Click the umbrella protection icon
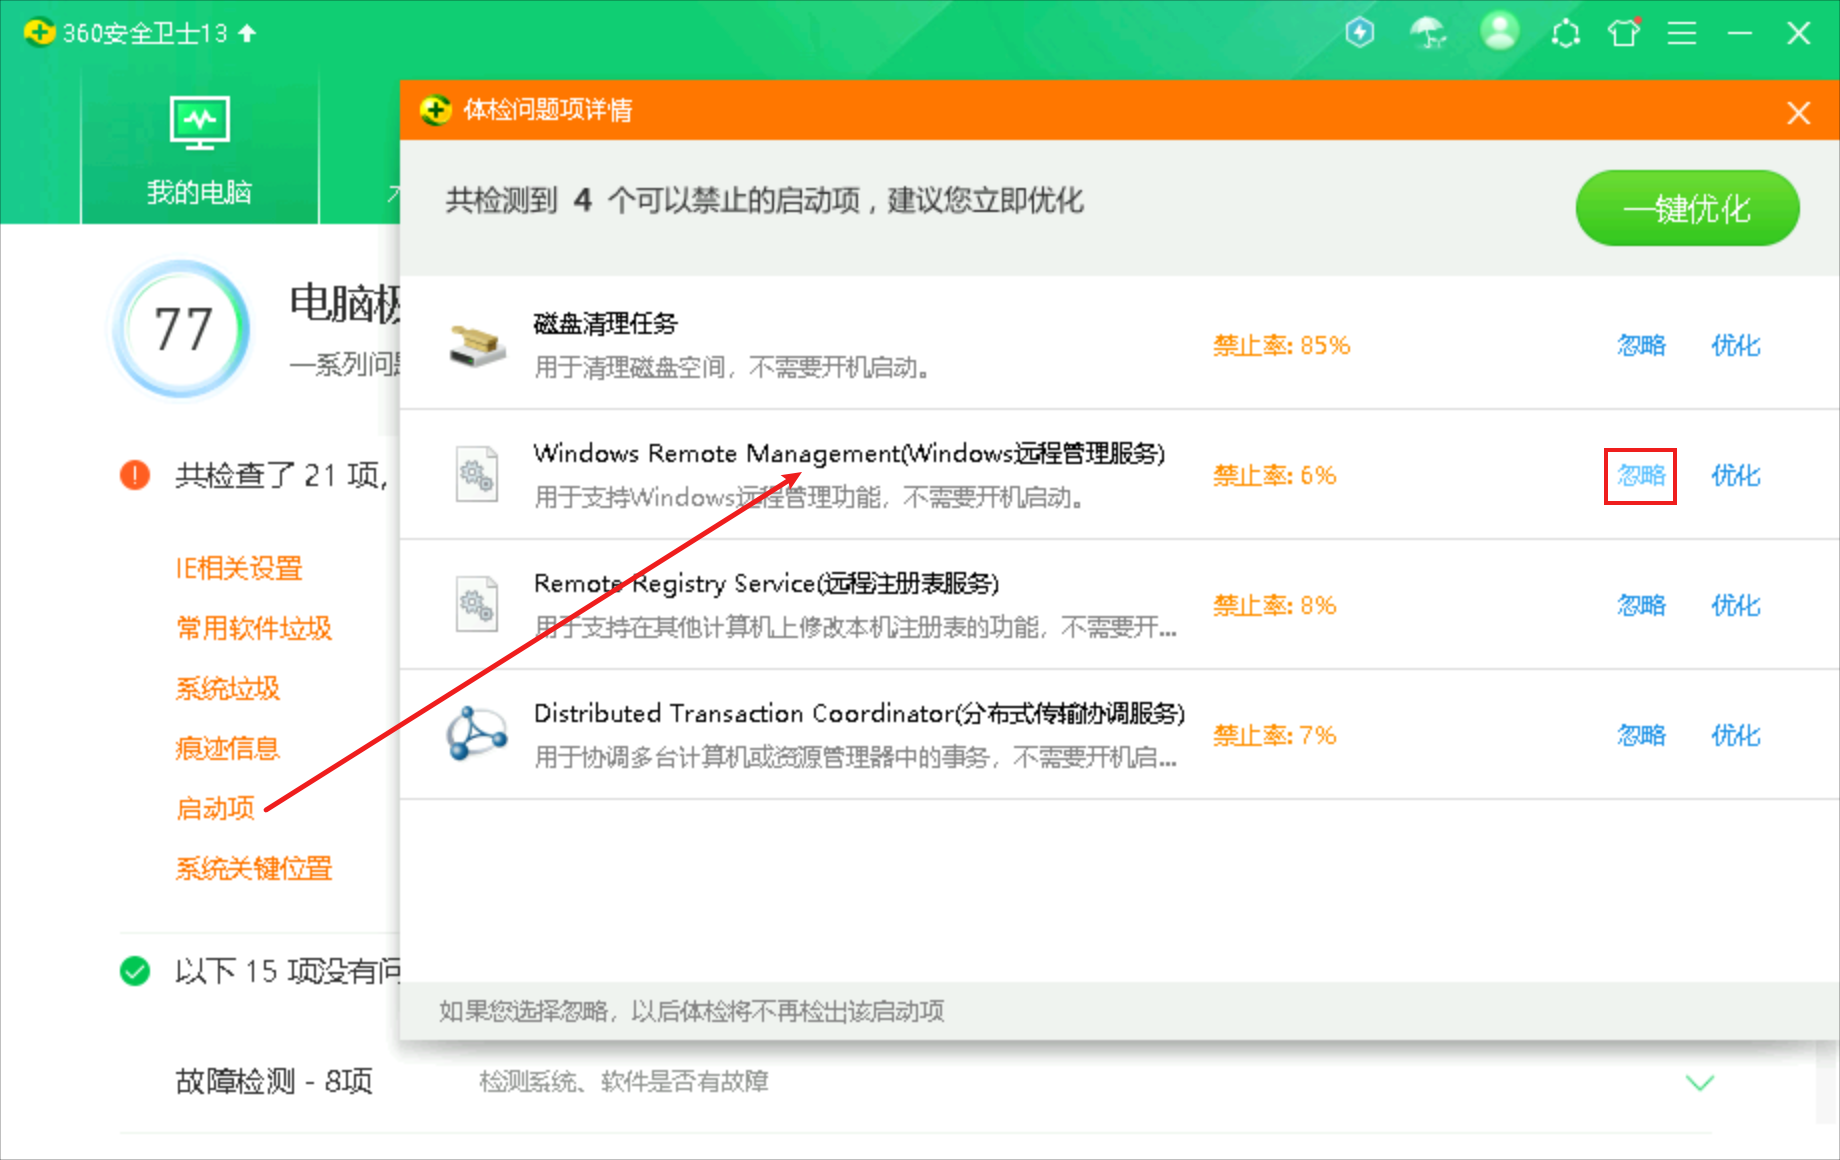The height and width of the screenshot is (1160, 1840). (x=1428, y=33)
